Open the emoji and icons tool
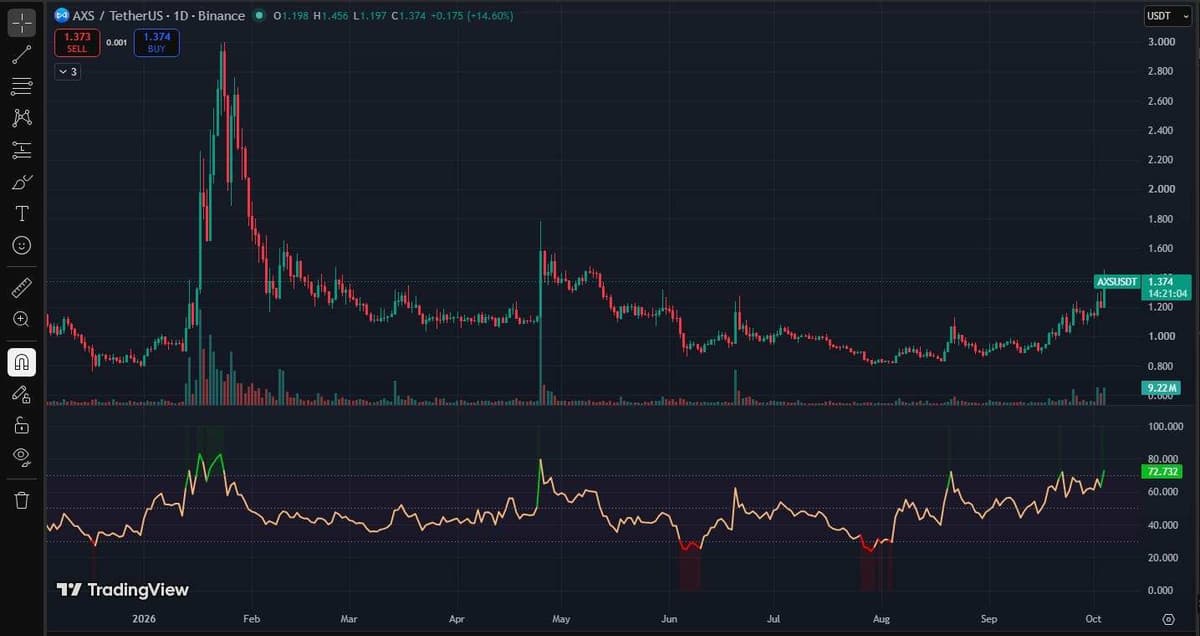The image size is (1200, 636). coord(22,245)
